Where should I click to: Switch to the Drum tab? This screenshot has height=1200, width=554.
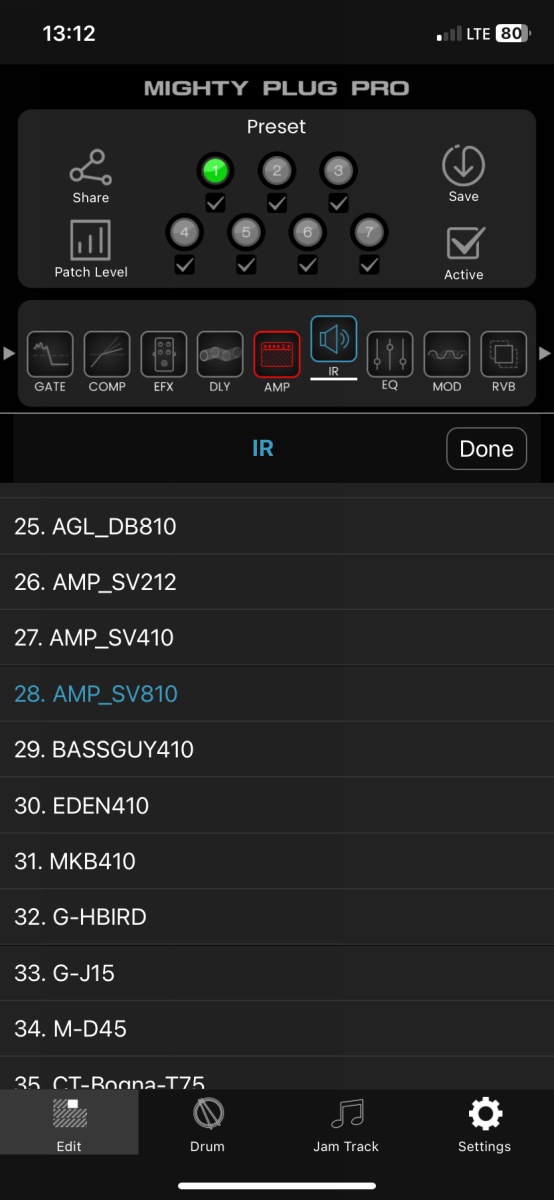[x=207, y=1126]
